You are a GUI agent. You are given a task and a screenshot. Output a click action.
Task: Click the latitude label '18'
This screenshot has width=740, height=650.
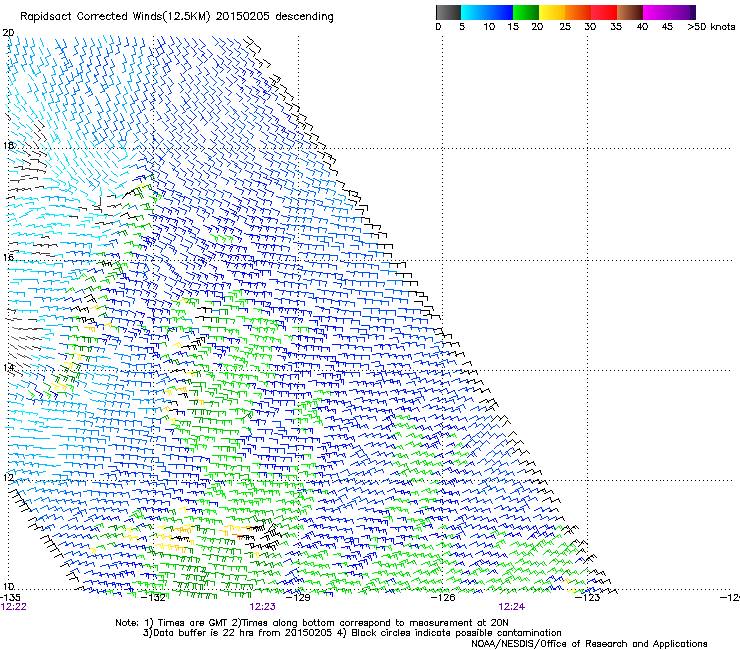coord(8,145)
